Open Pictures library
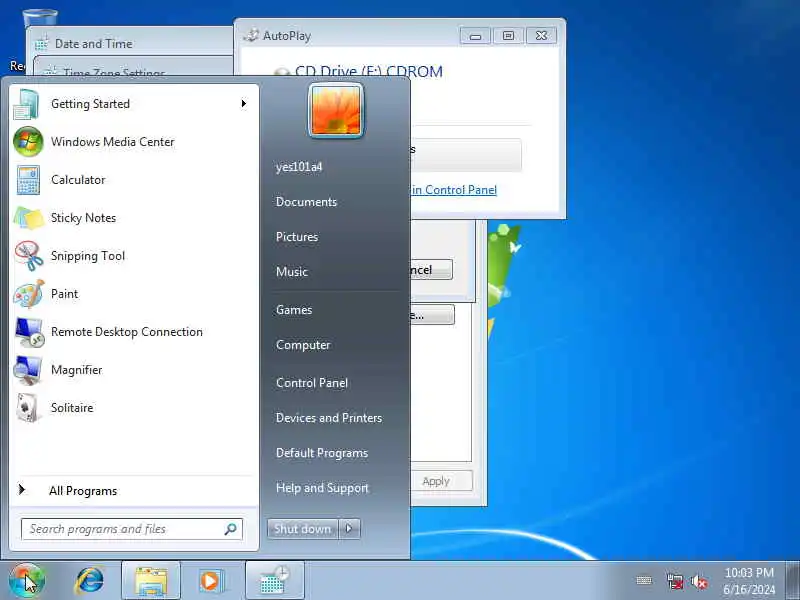 [x=296, y=237]
